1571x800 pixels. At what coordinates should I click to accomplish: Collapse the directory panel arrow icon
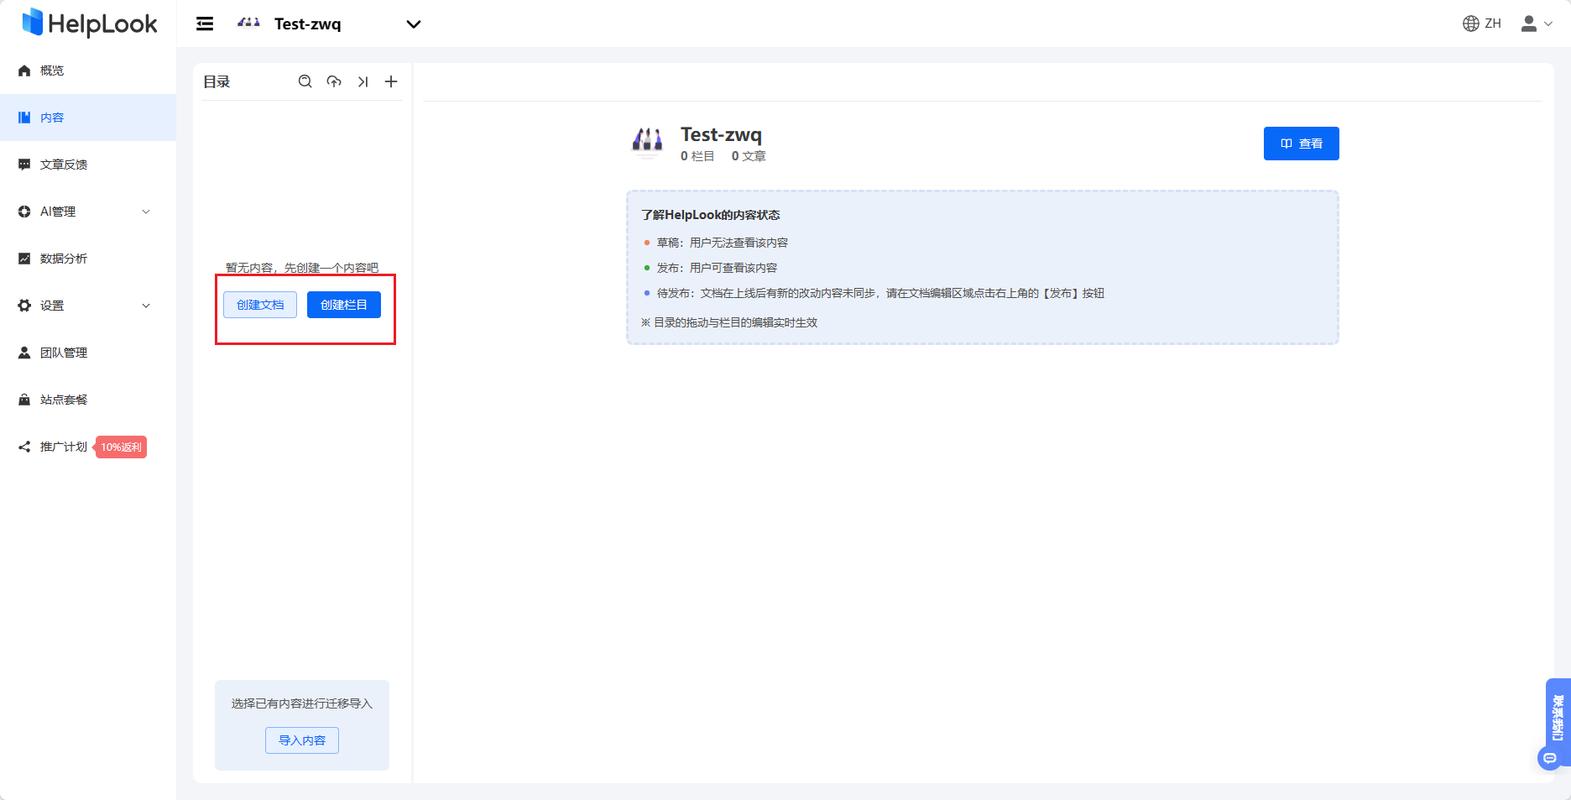[363, 82]
